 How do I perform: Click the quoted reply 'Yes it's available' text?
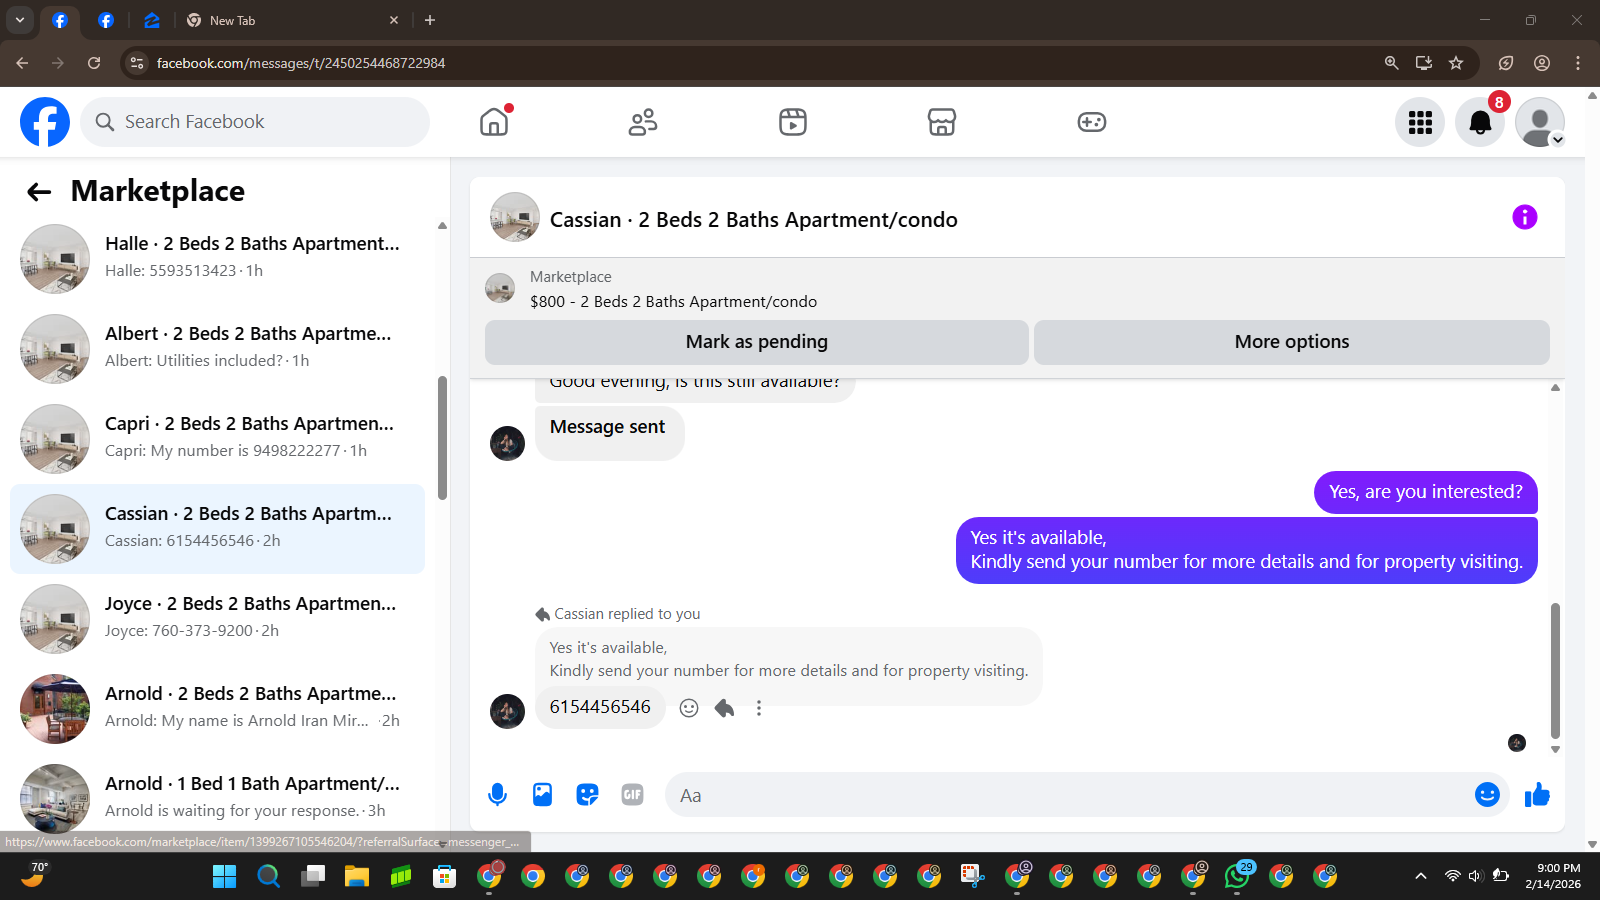tap(788, 659)
